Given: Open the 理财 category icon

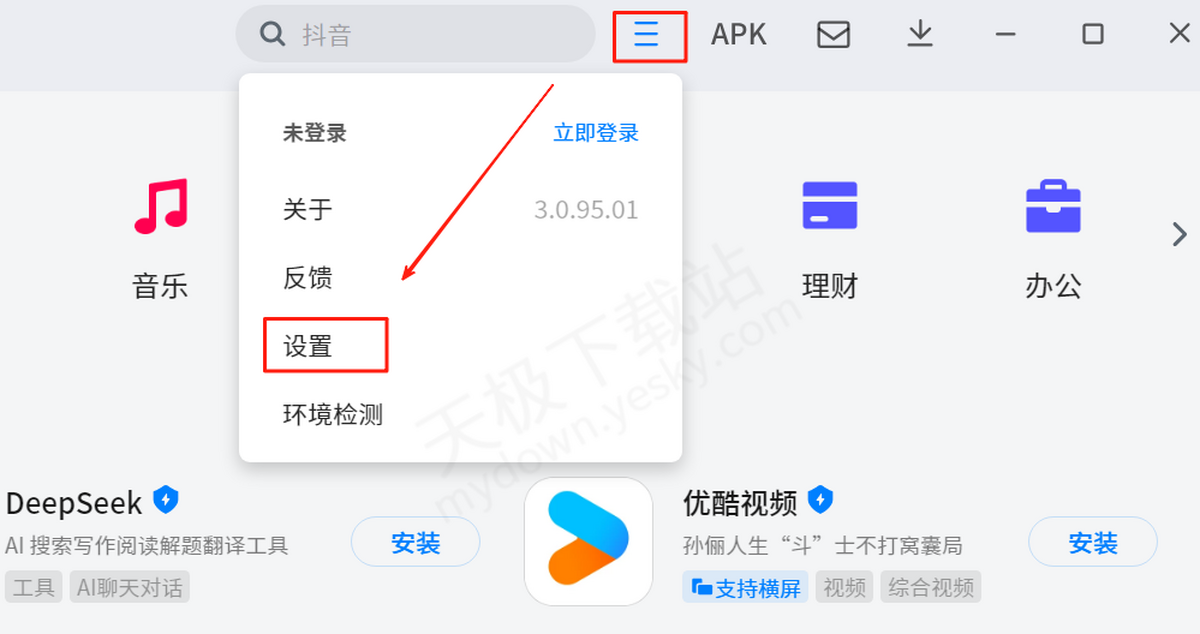Looking at the screenshot, I should 830,205.
